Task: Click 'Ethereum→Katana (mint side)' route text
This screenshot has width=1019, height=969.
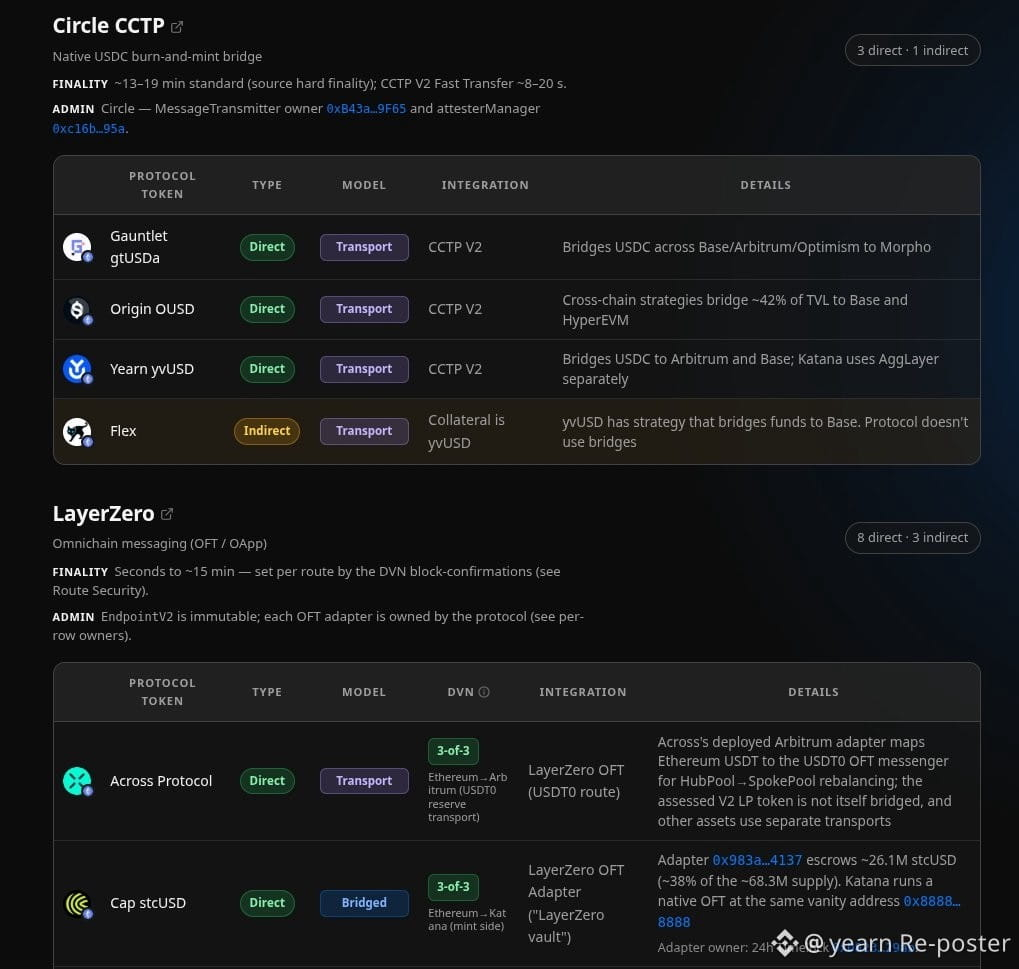Action: (467, 920)
